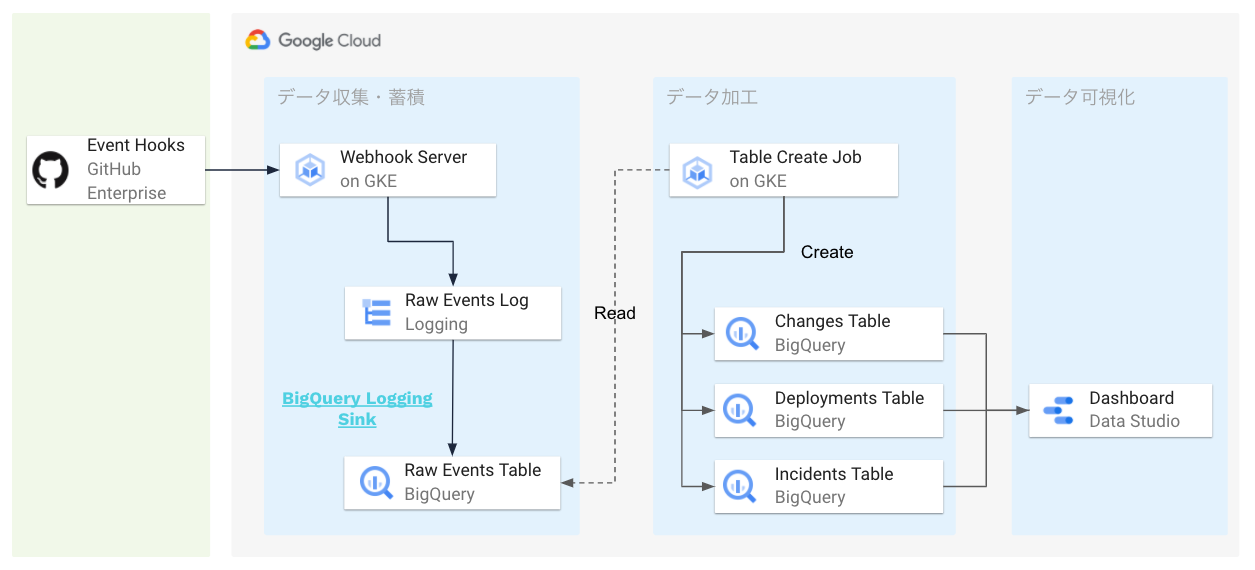This screenshot has height=570, width=1255.
Task: Click 'on GKE' under Table Create Job
Action: (758, 181)
